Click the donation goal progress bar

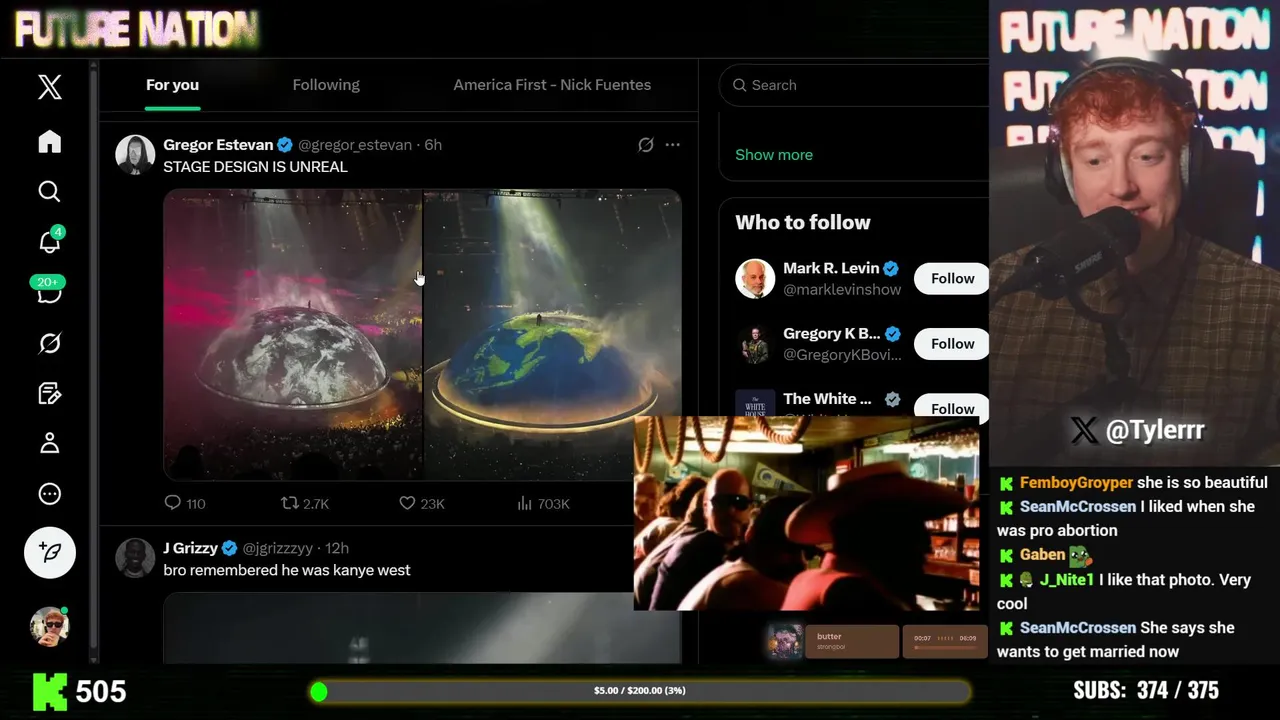[x=640, y=691]
